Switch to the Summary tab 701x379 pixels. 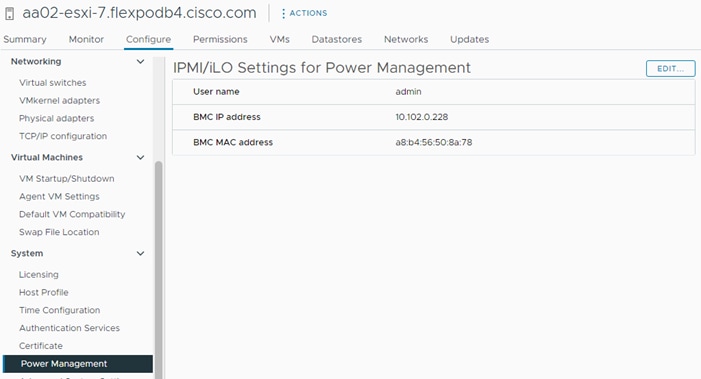point(25,39)
